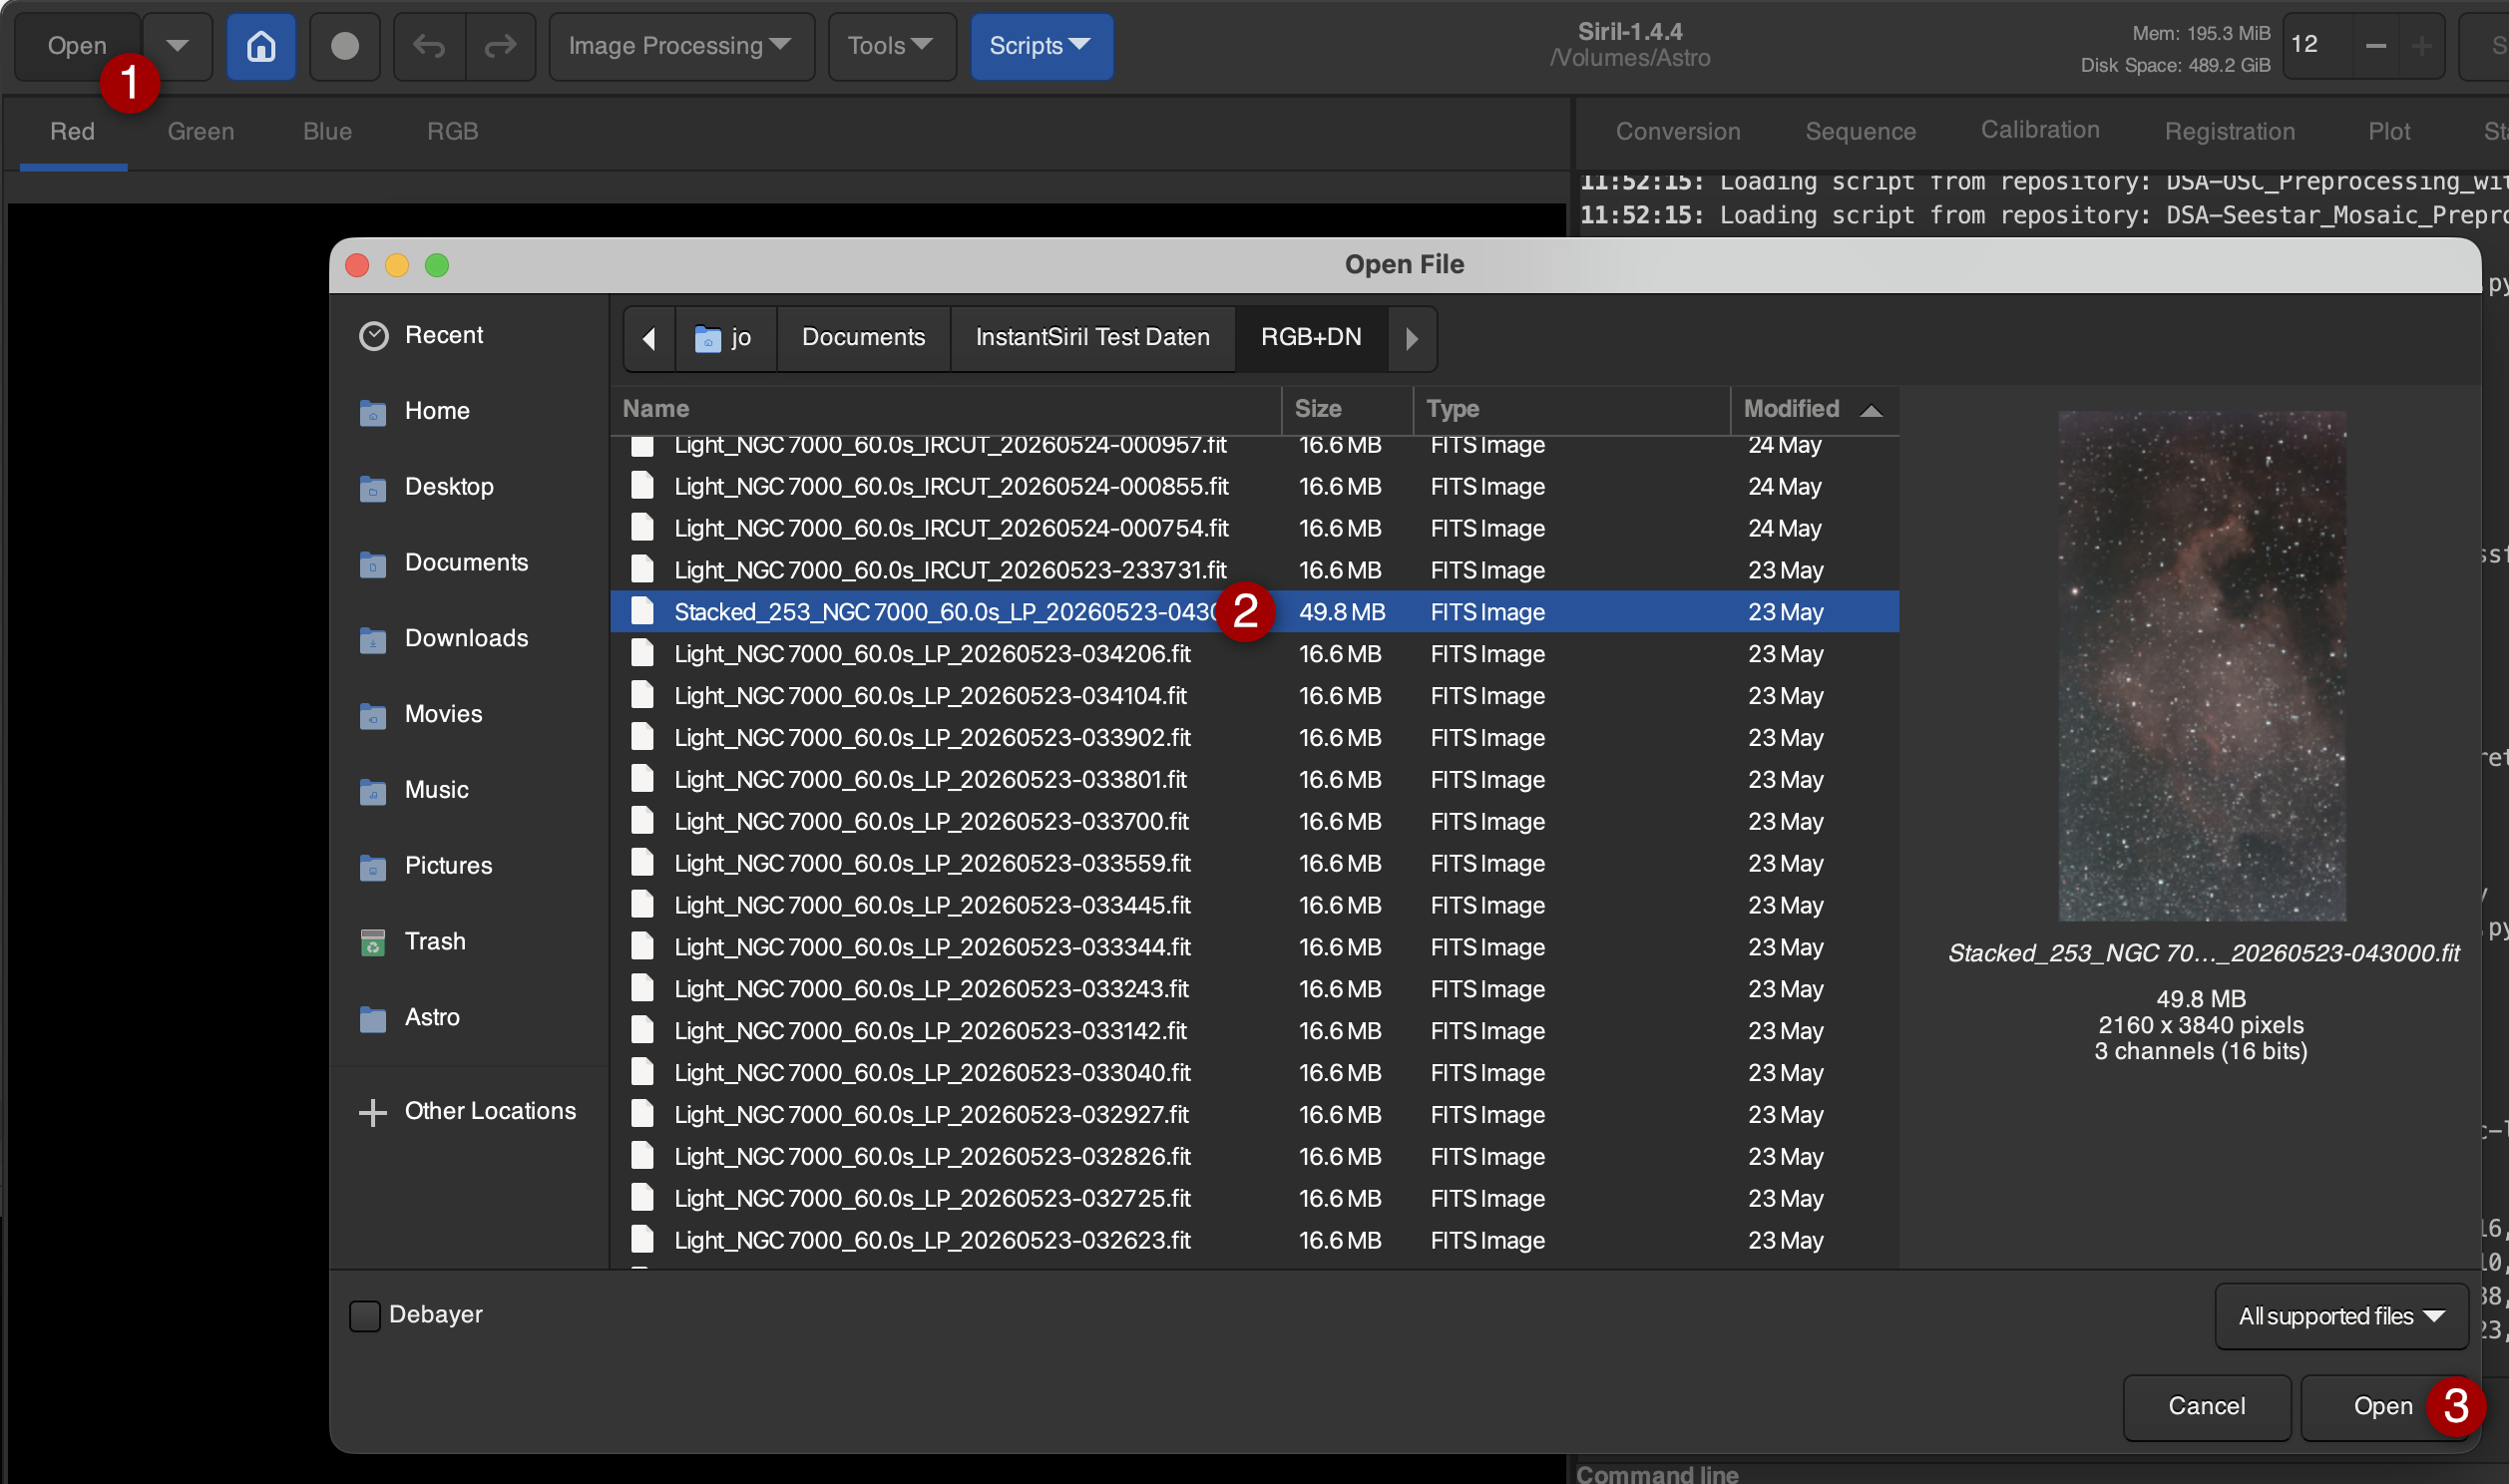Click the Open button in the dialog
Viewport: 2509px width, 1484px height.
point(2382,1406)
